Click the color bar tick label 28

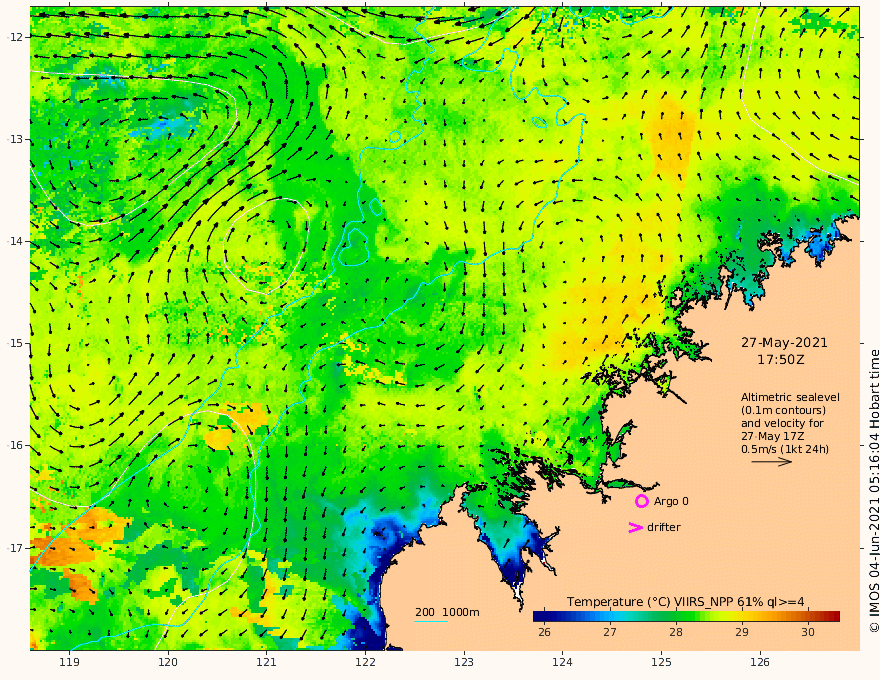[675, 632]
